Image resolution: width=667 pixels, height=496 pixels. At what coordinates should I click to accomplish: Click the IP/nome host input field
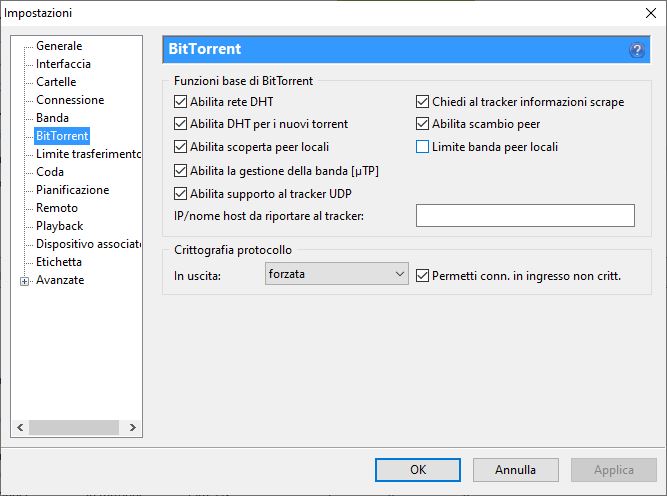pos(525,216)
